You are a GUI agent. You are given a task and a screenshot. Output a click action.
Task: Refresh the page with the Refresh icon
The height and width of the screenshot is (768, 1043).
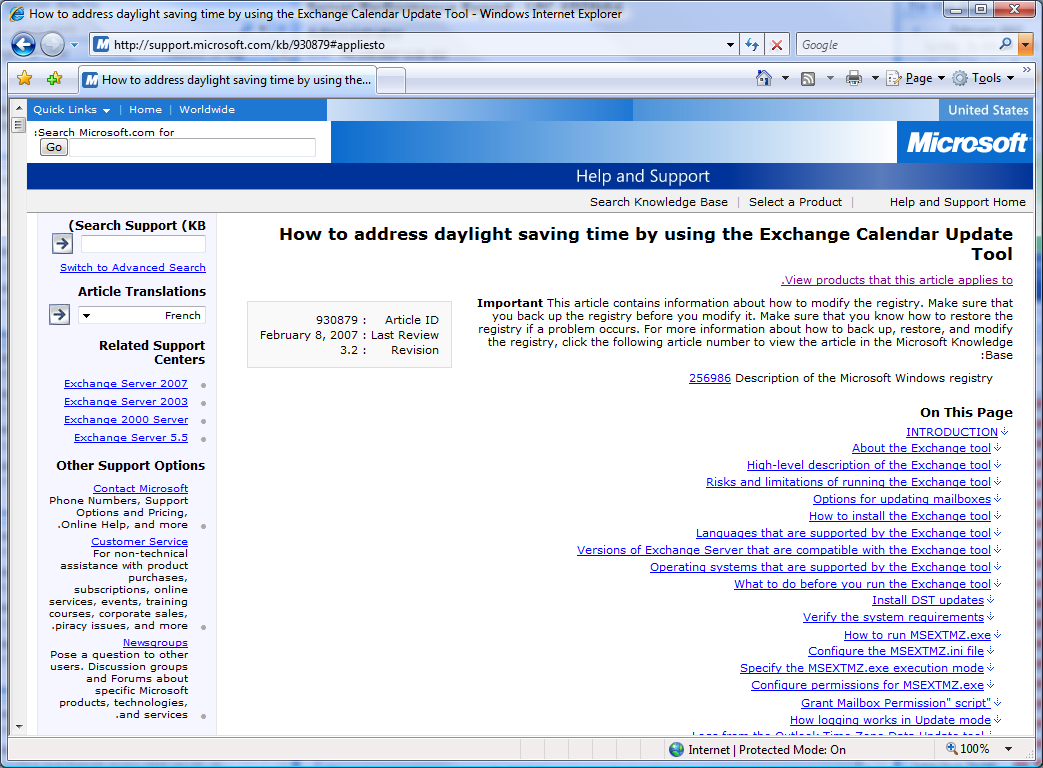pyautogui.click(x=752, y=45)
